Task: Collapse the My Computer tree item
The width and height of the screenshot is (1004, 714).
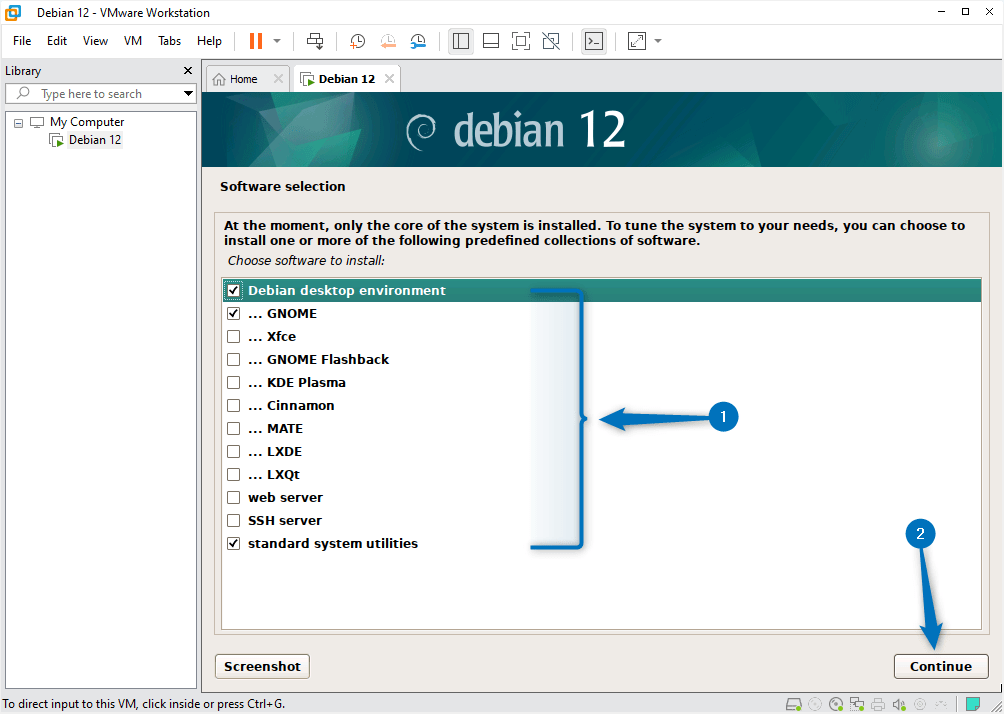Action: point(17,121)
